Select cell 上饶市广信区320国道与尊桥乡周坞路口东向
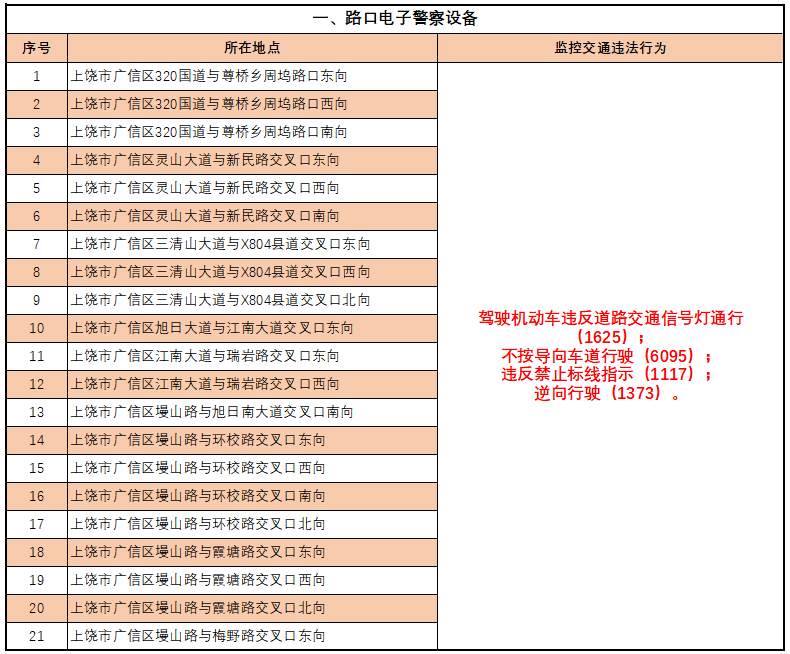The height and width of the screenshot is (654, 790). click(x=252, y=76)
